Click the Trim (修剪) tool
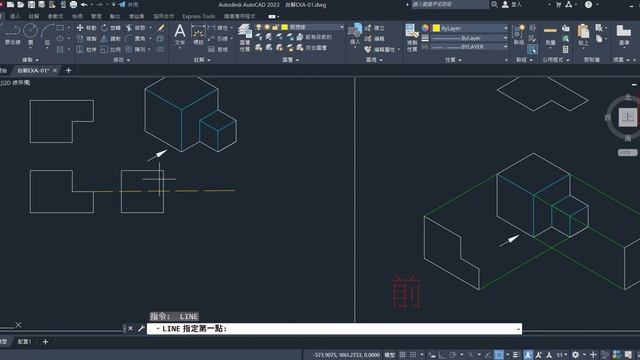The height and width of the screenshot is (360, 640). pos(136,28)
